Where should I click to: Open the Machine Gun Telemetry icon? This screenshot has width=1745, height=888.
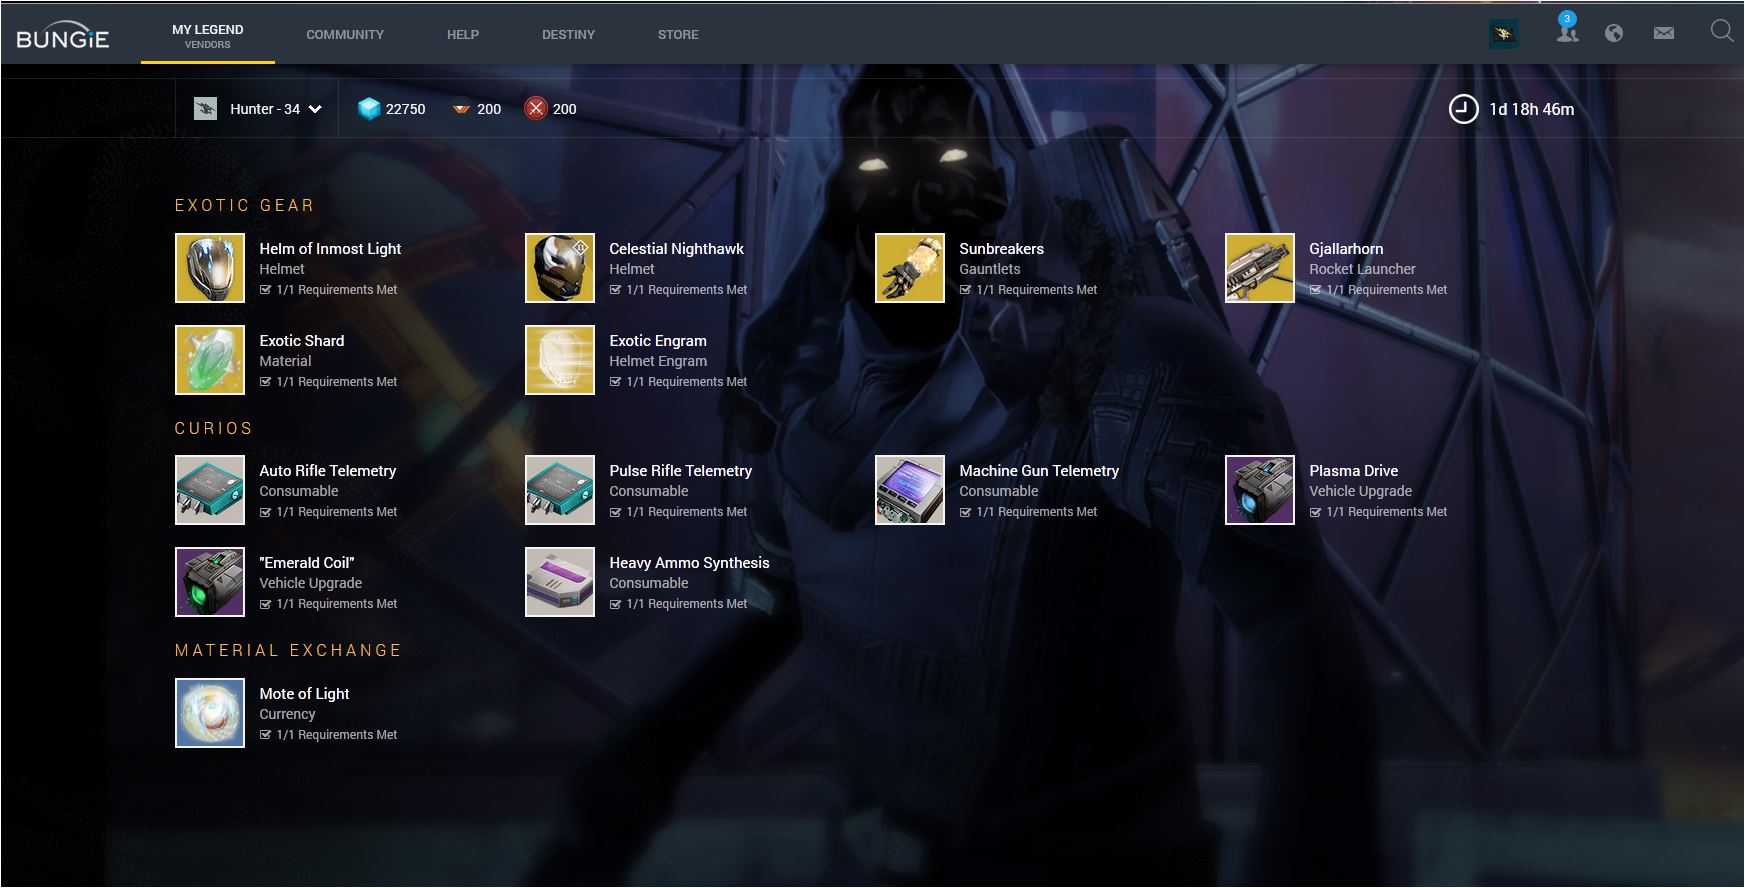(910, 490)
